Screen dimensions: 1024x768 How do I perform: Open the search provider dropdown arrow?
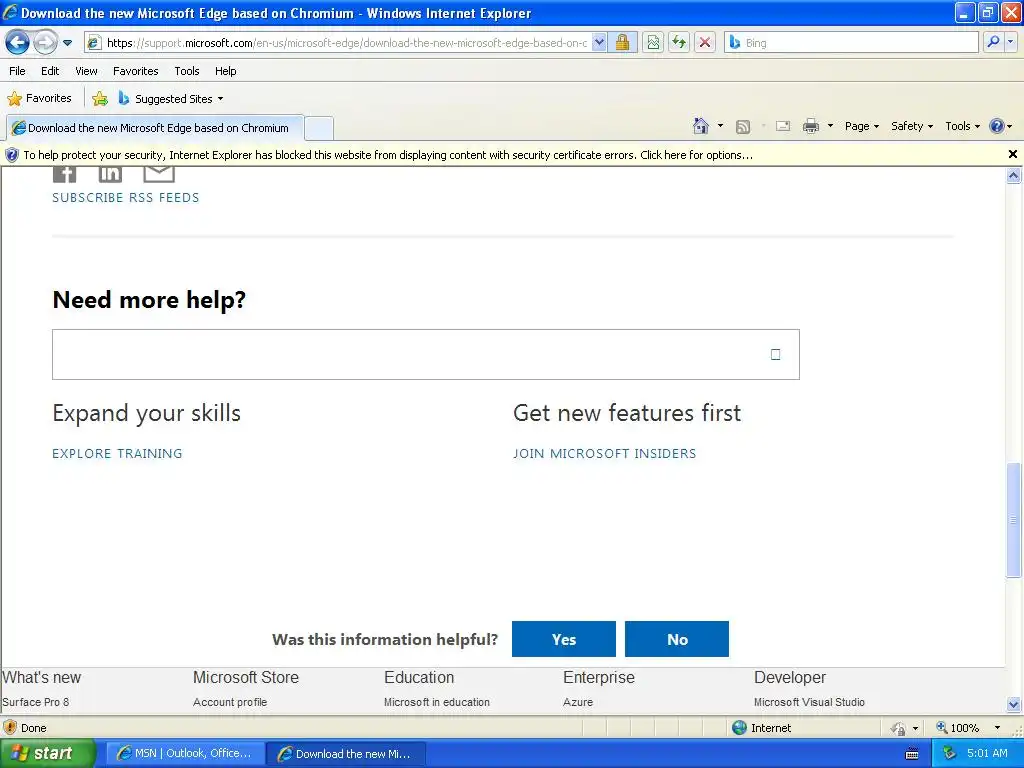tap(1010, 43)
